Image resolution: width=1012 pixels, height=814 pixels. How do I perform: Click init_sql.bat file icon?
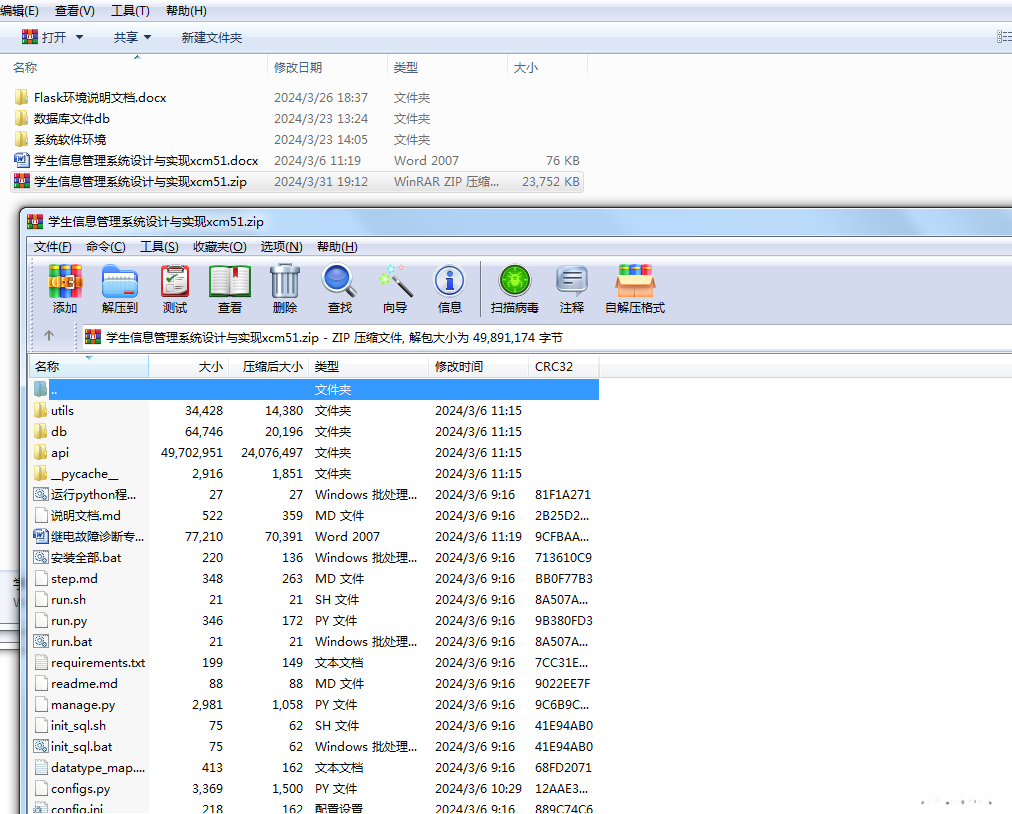pyautogui.click(x=41, y=746)
